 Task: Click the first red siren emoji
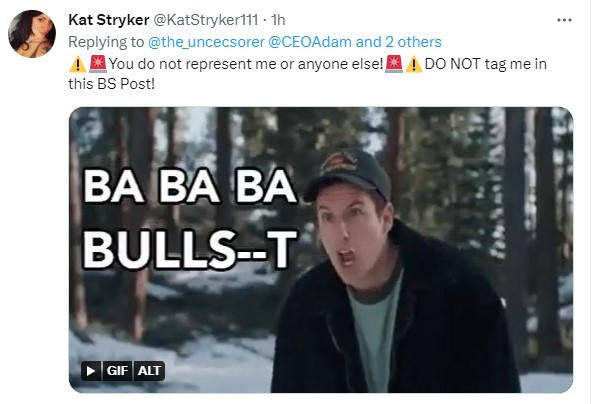click(x=96, y=64)
